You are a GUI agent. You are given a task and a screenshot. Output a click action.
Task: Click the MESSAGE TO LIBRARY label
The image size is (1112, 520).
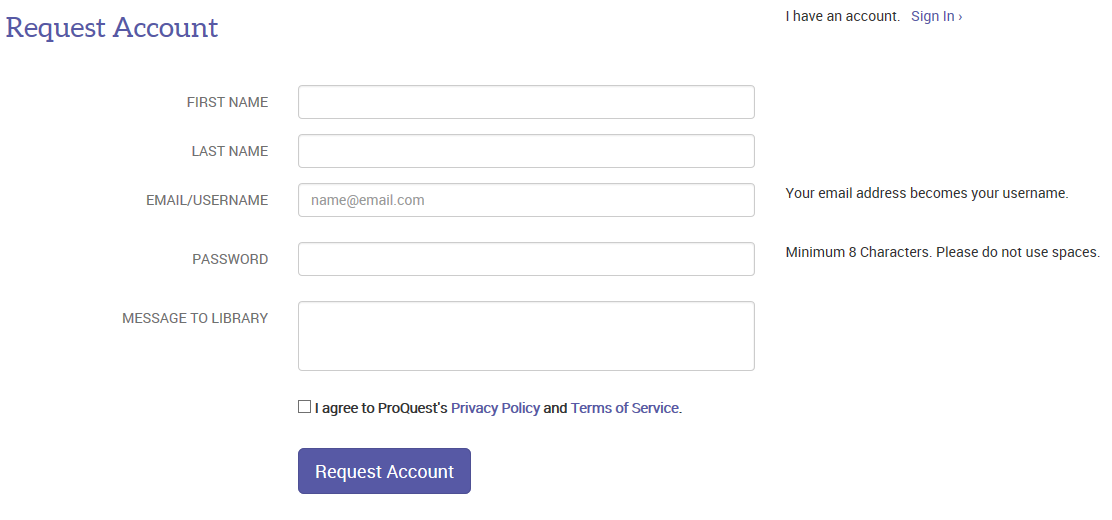(x=195, y=318)
